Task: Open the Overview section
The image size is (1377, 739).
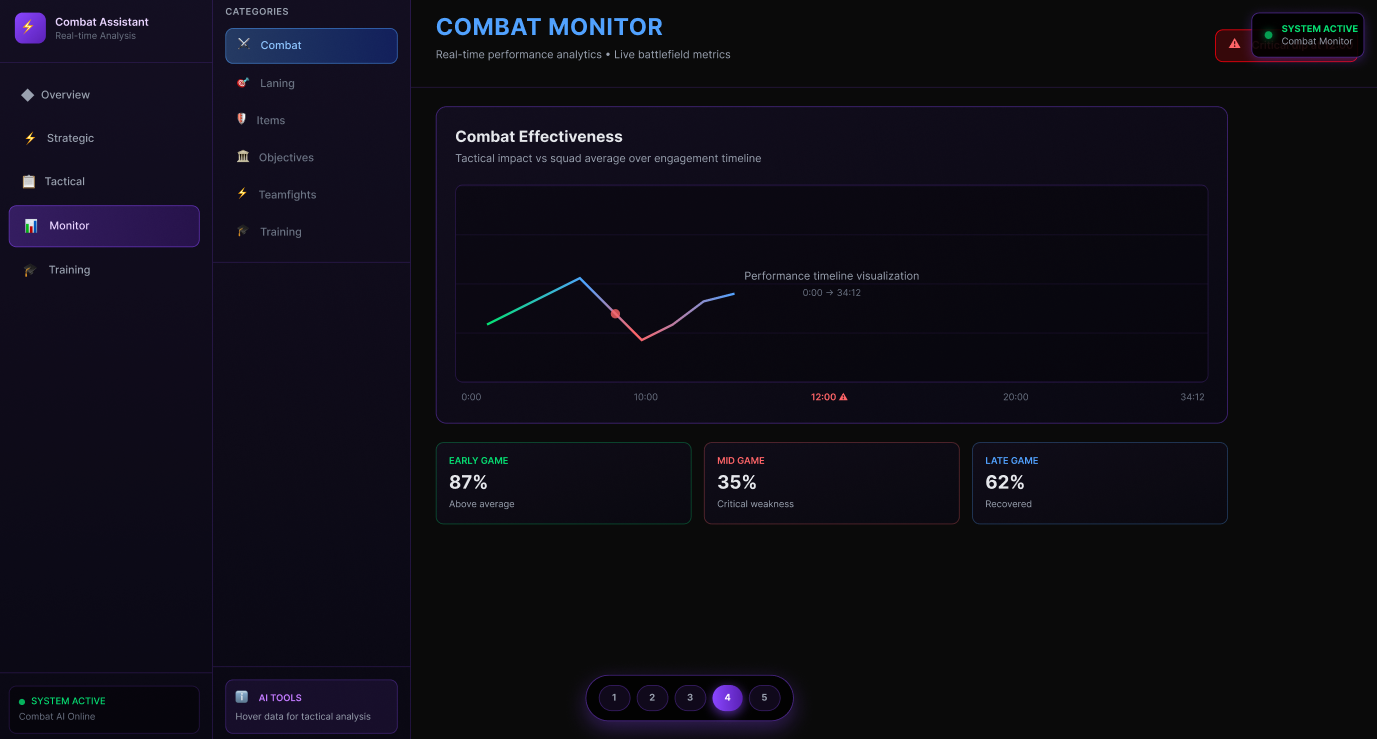Action: (104, 95)
